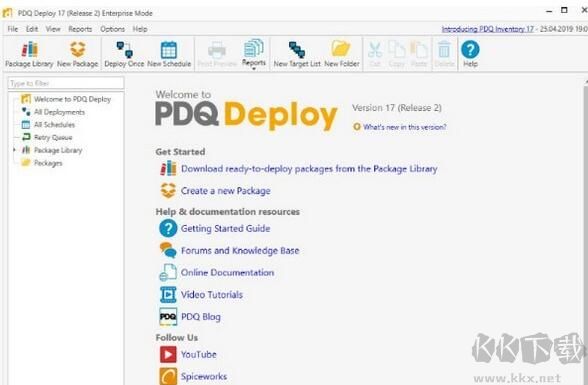Open the View menu
The image size is (588, 385).
53,29
